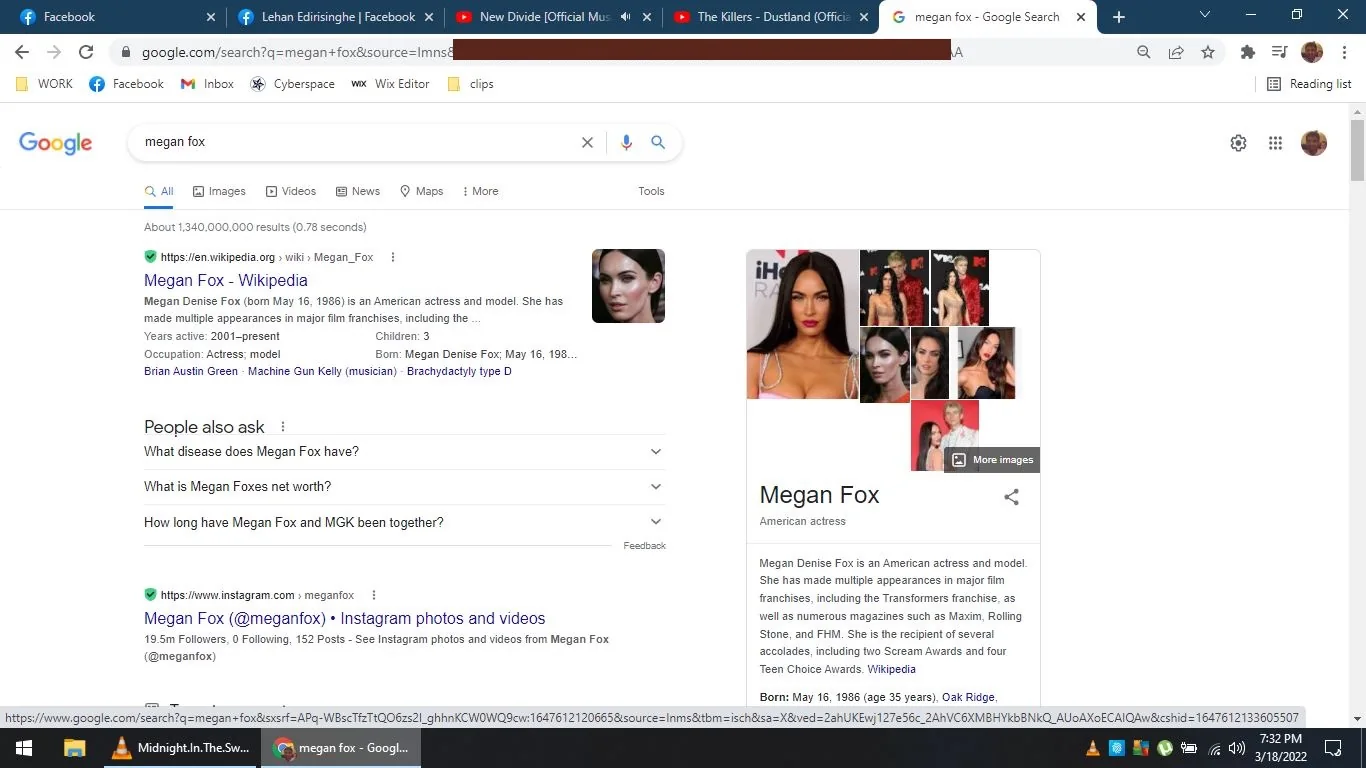
Task: Open Google quick settings gear
Action: (x=1238, y=143)
